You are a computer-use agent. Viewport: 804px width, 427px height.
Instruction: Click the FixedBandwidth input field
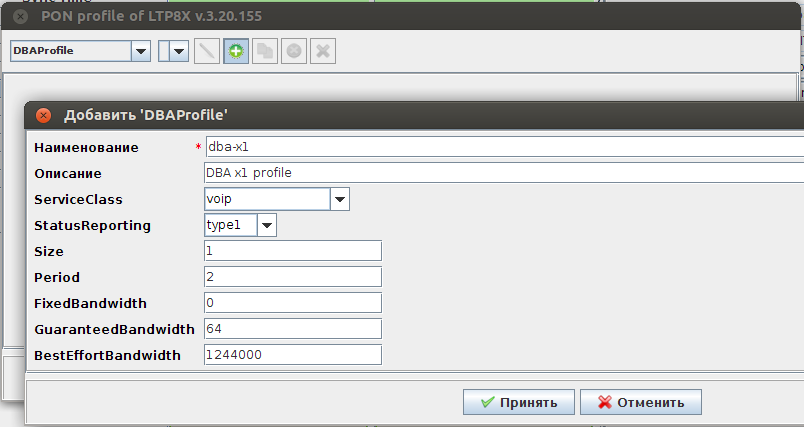(x=292, y=303)
